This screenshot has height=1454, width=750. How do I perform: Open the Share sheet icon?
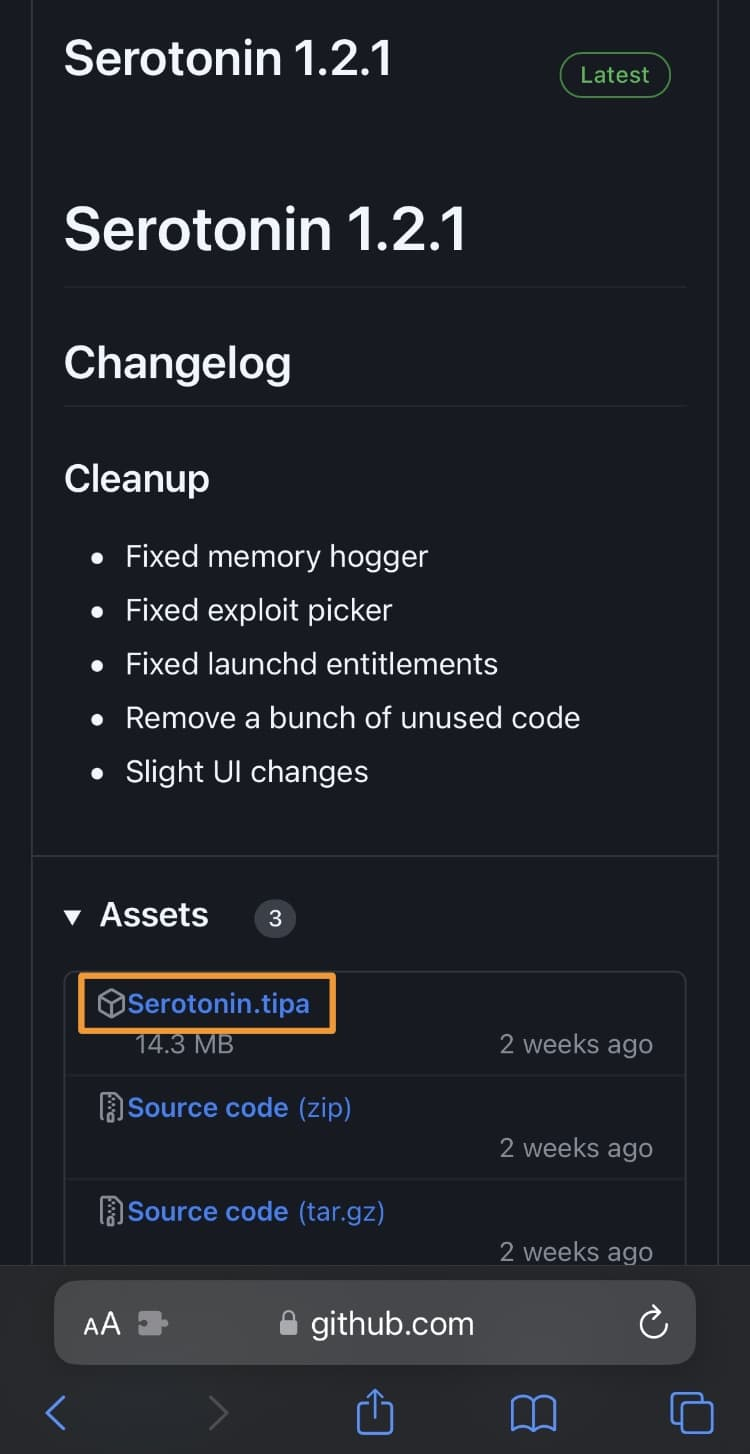(375, 1410)
